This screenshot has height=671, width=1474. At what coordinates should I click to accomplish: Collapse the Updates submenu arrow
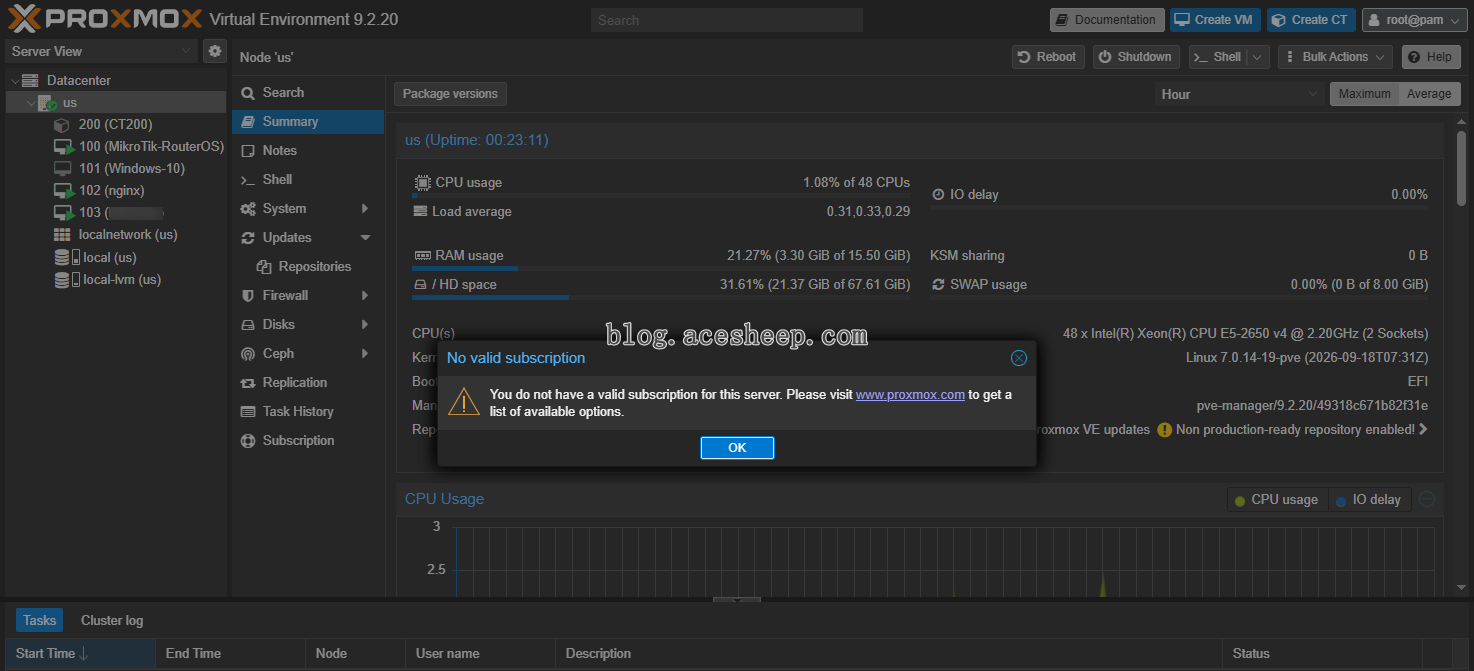click(365, 238)
